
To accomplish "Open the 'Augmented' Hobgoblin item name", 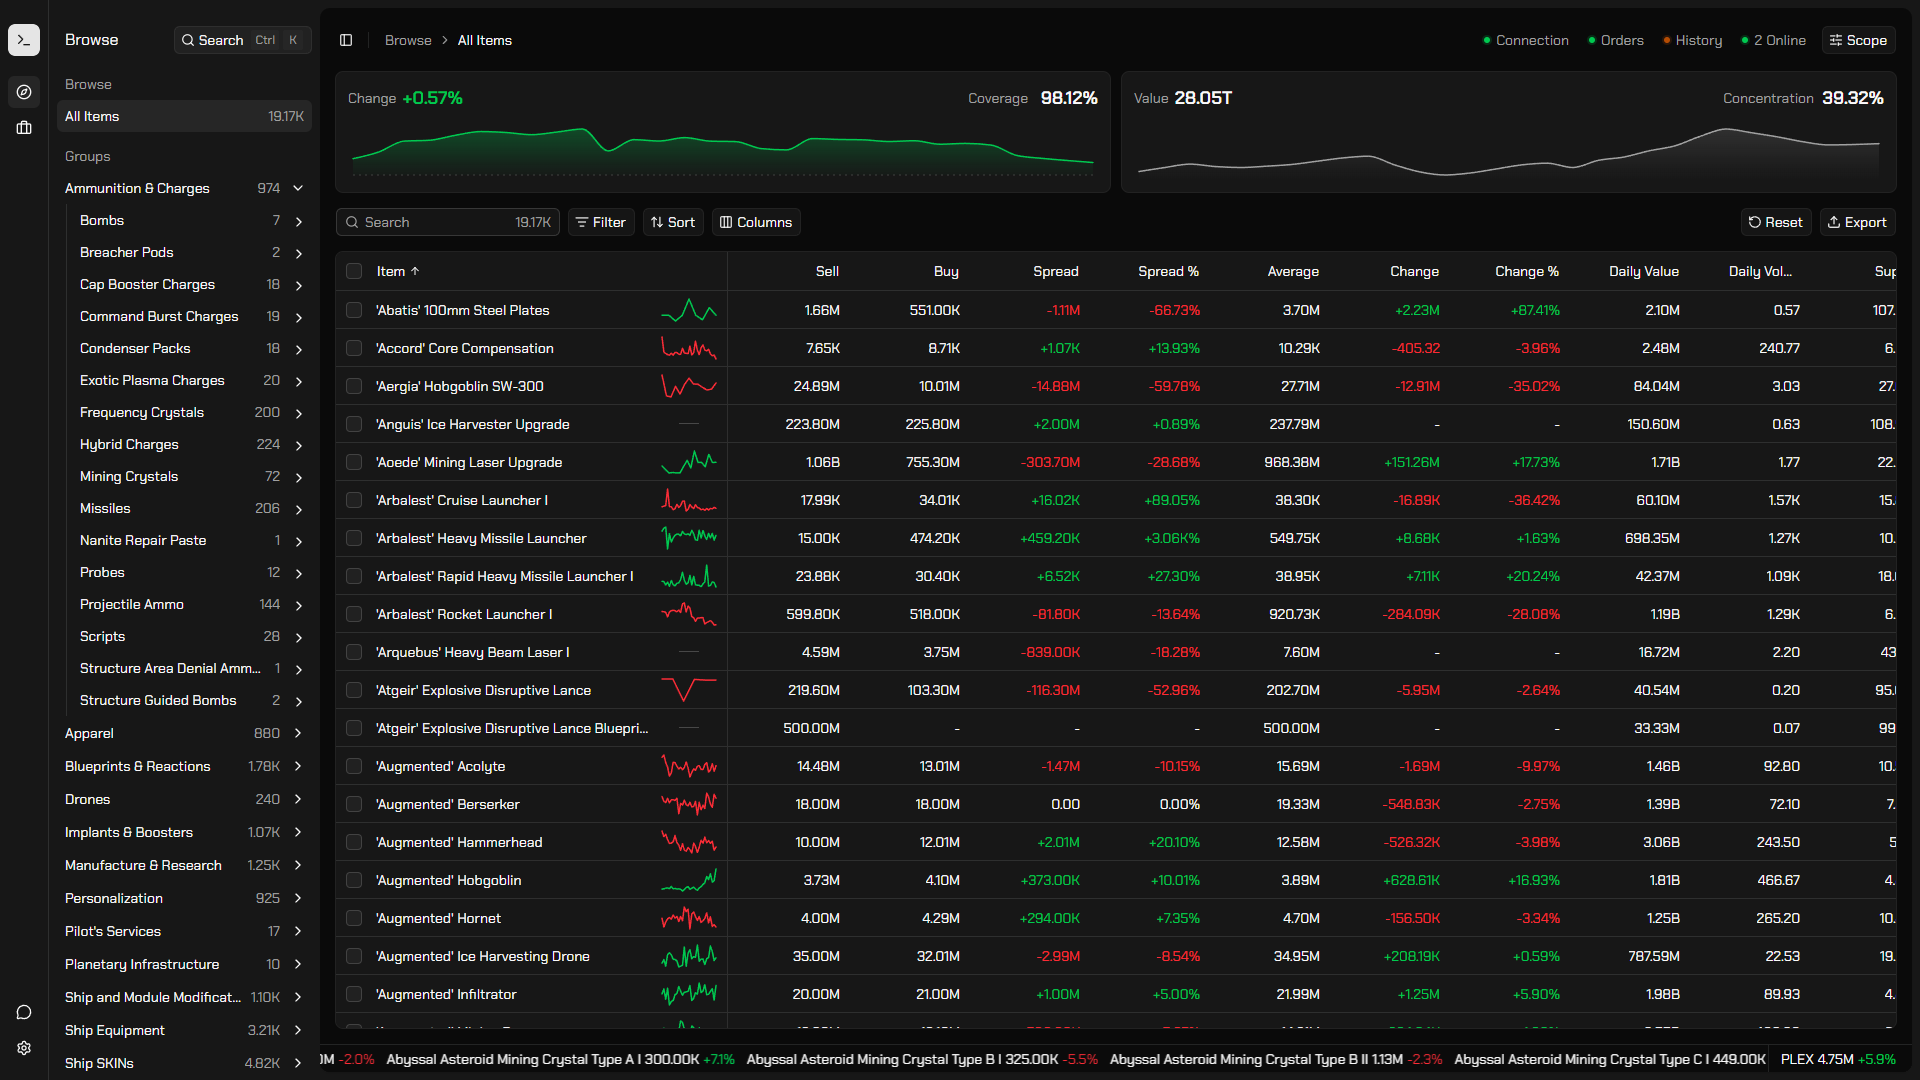I will click(x=448, y=880).
